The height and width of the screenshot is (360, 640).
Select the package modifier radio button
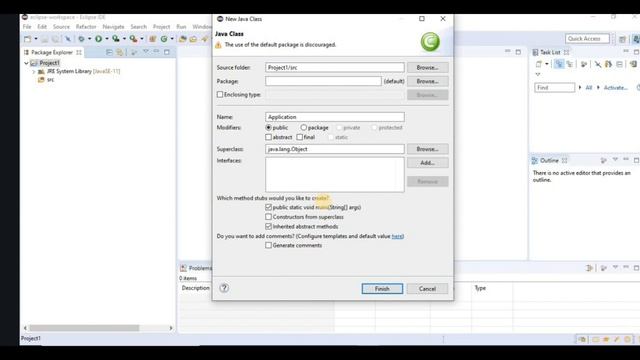[304, 128]
